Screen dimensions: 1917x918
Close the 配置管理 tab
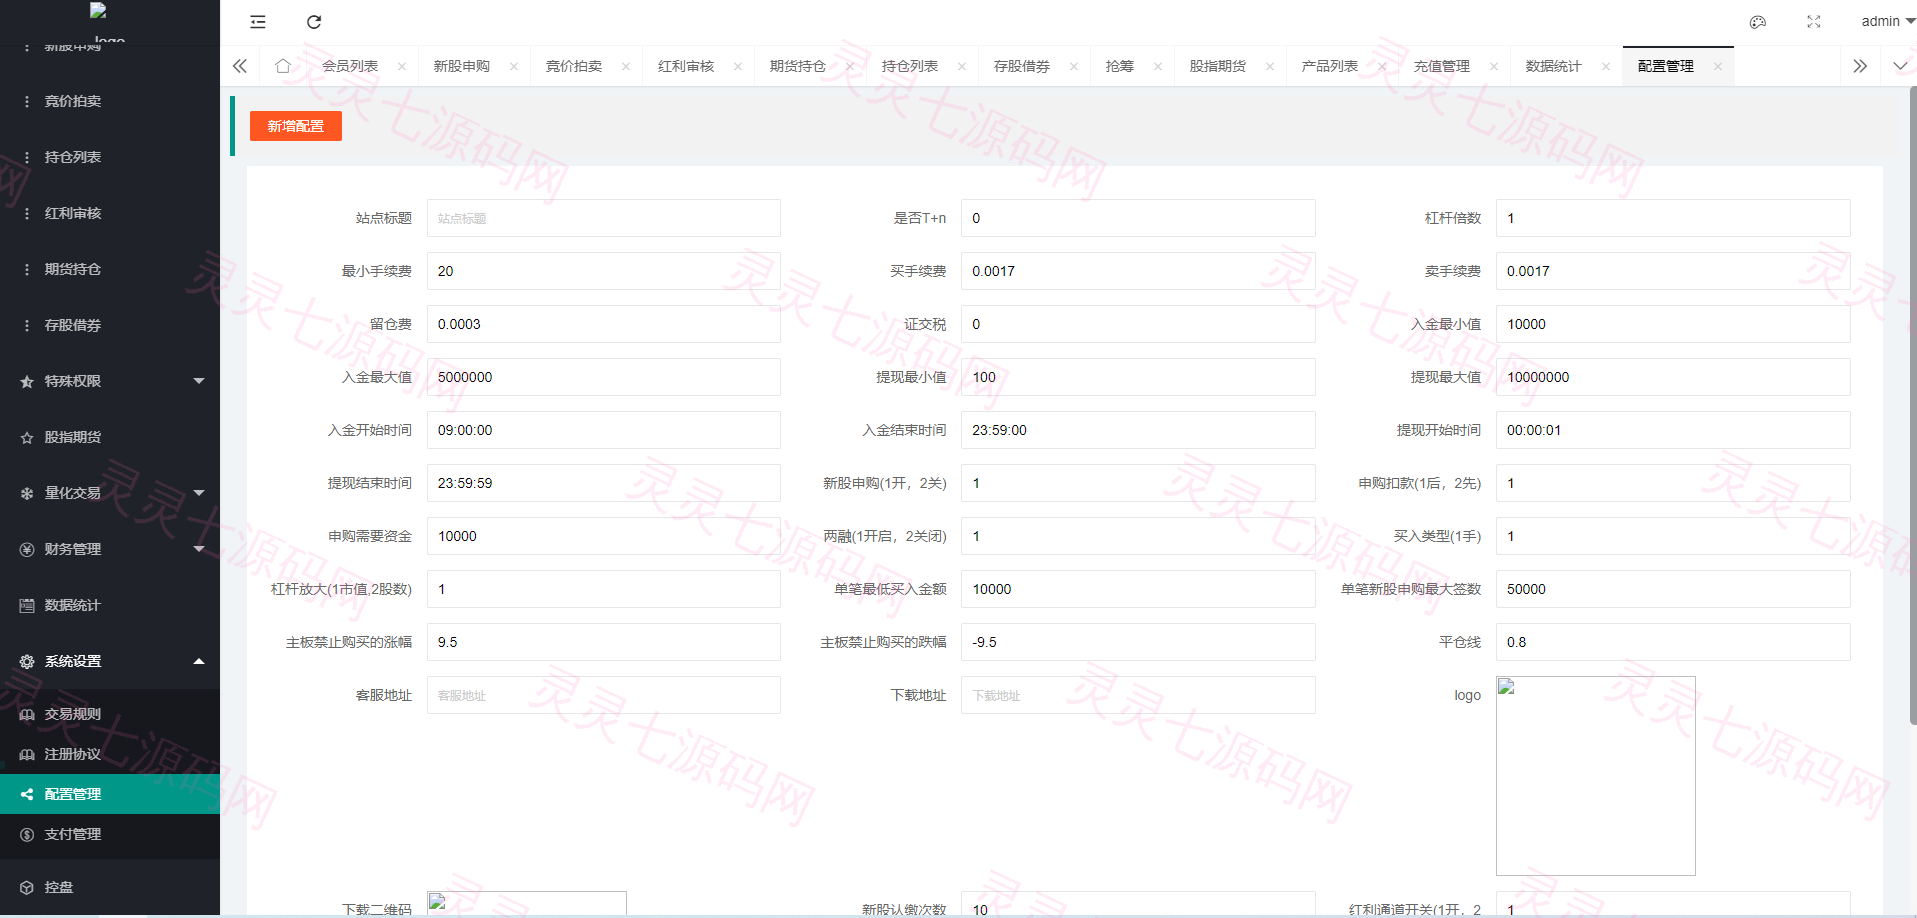click(1718, 67)
